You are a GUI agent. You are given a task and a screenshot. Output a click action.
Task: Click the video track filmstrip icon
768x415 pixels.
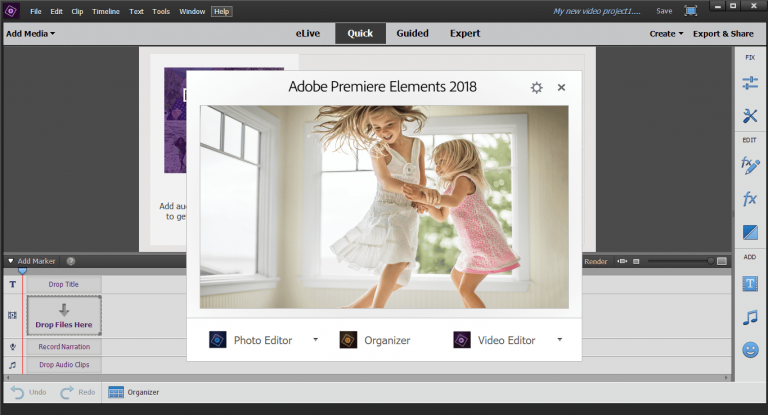point(12,315)
